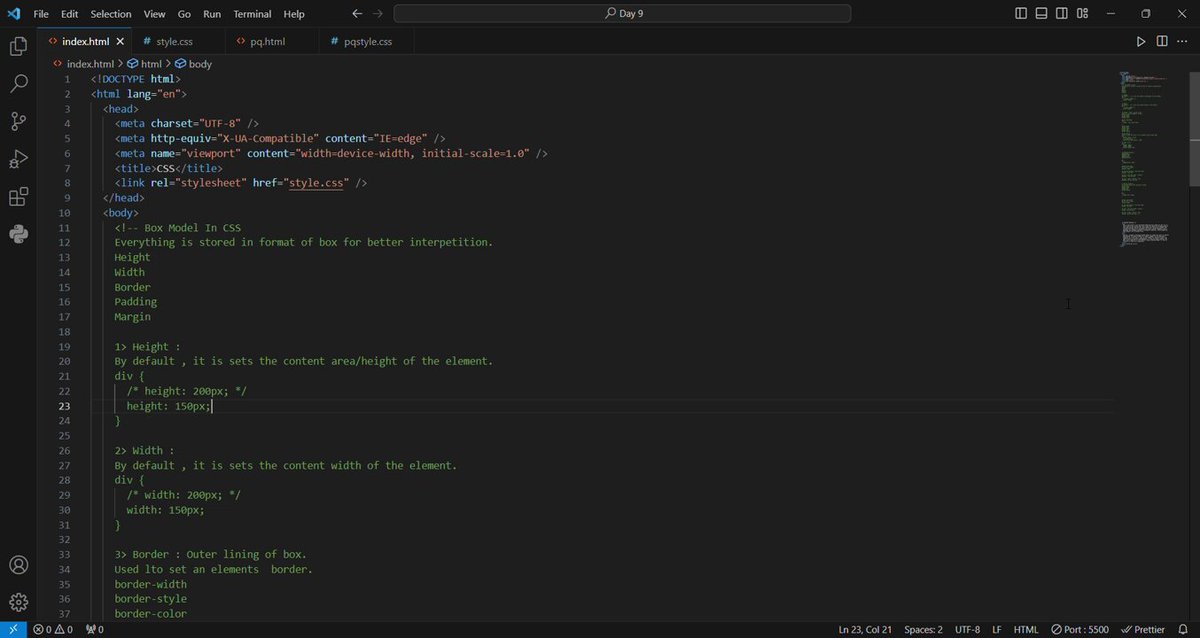Open the Python extension panel
This screenshot has height=638, width=1200.
[x=18, y=234]
